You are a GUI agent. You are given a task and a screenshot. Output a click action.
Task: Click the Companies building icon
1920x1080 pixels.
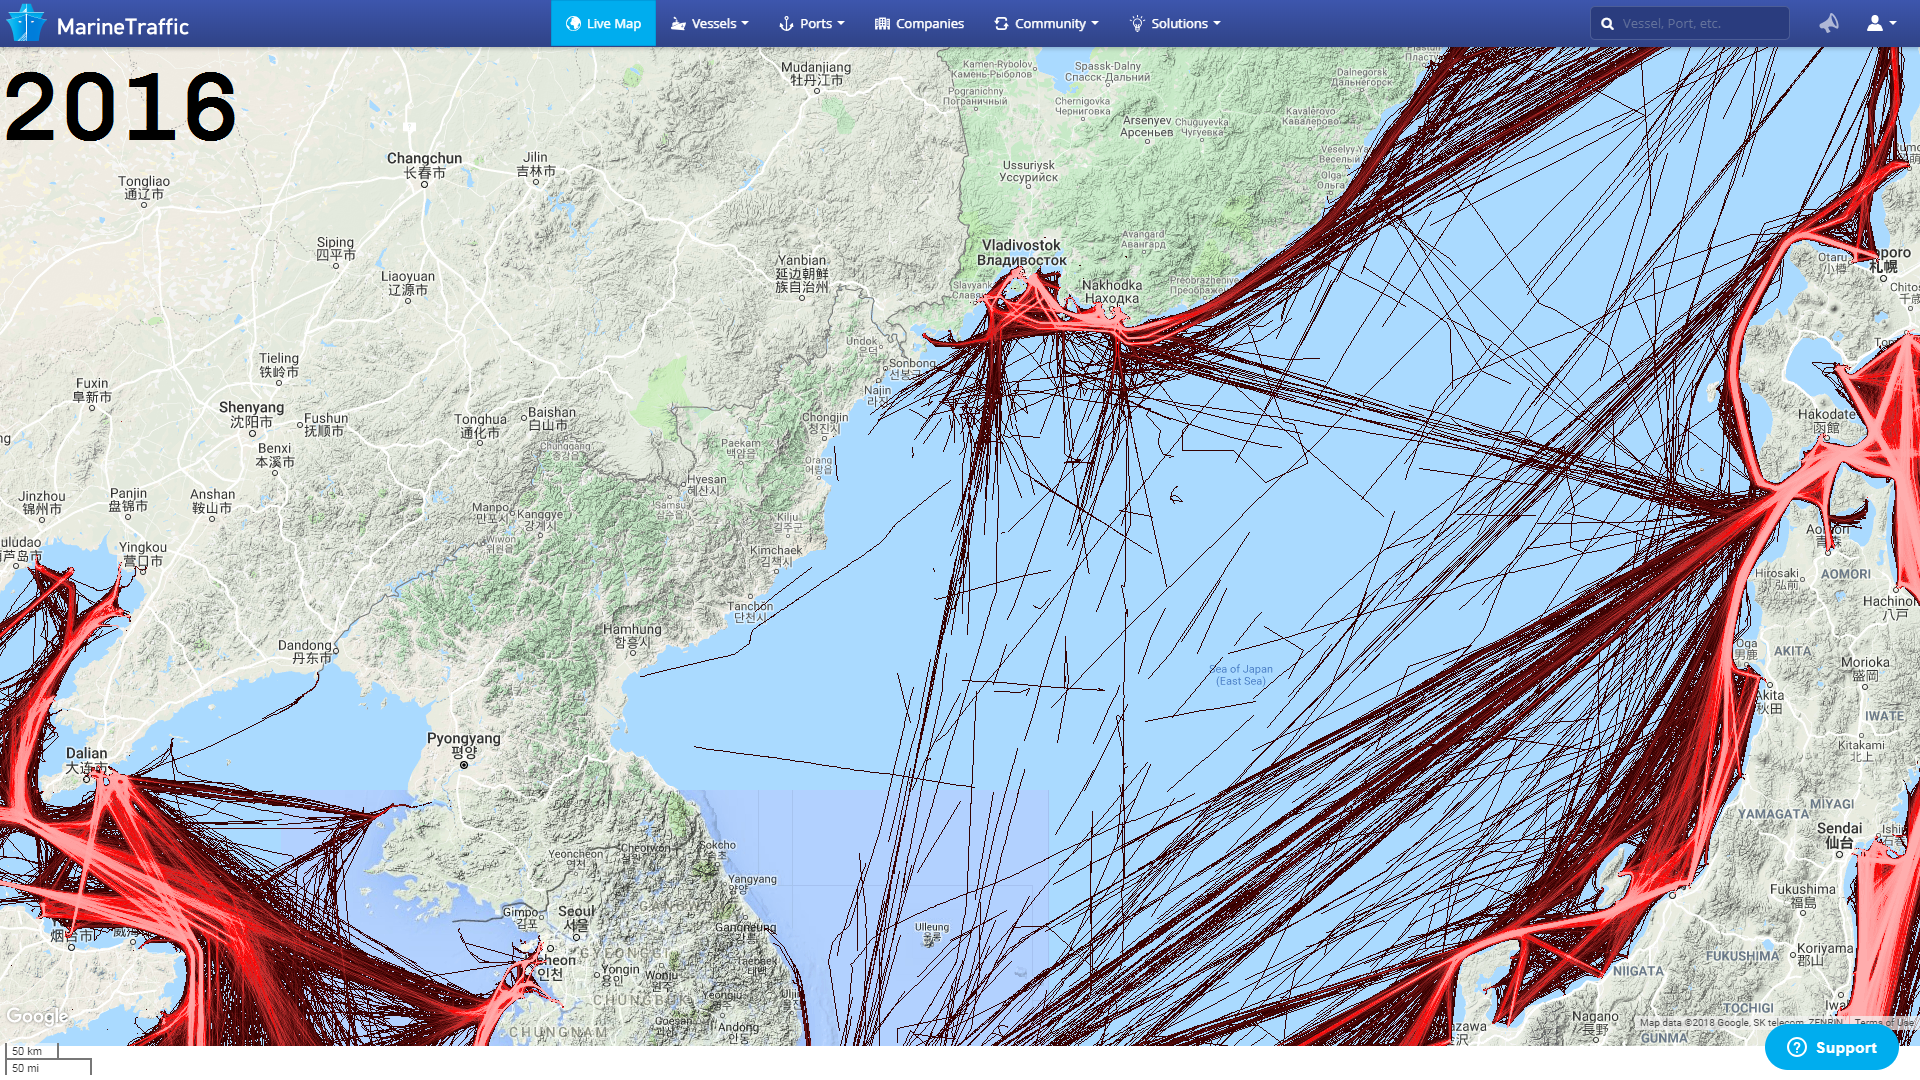pos(882,24)
